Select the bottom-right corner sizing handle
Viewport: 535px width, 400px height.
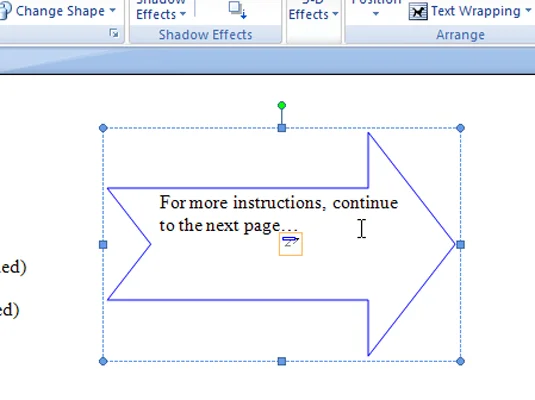[x=460, y=361]
